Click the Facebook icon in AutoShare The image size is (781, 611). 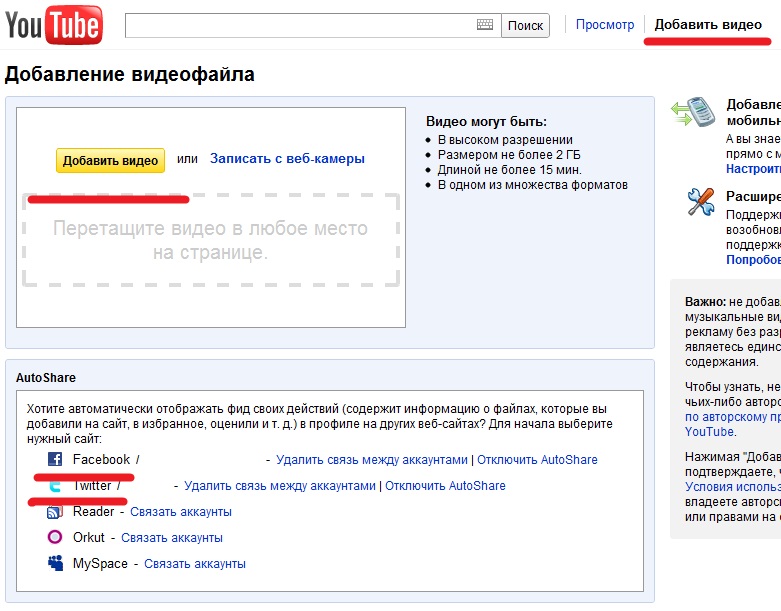click(55, 459)
